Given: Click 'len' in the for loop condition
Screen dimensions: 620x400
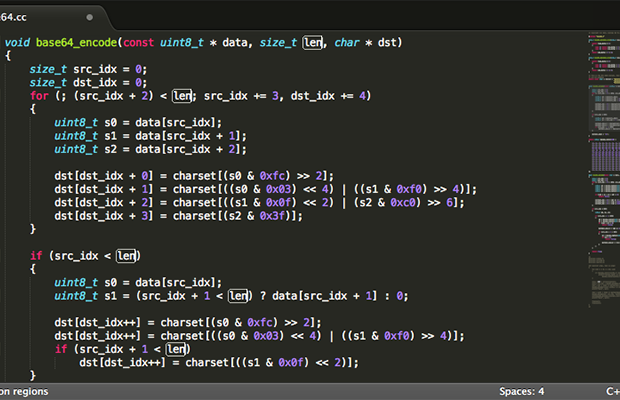Looking at the screenshot, I should tap(182, 96).
